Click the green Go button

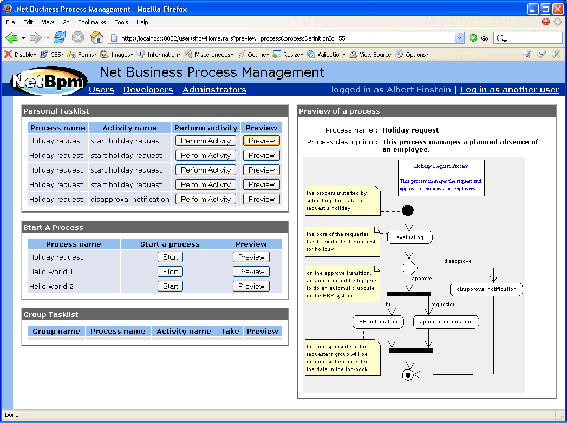point(479,38)
